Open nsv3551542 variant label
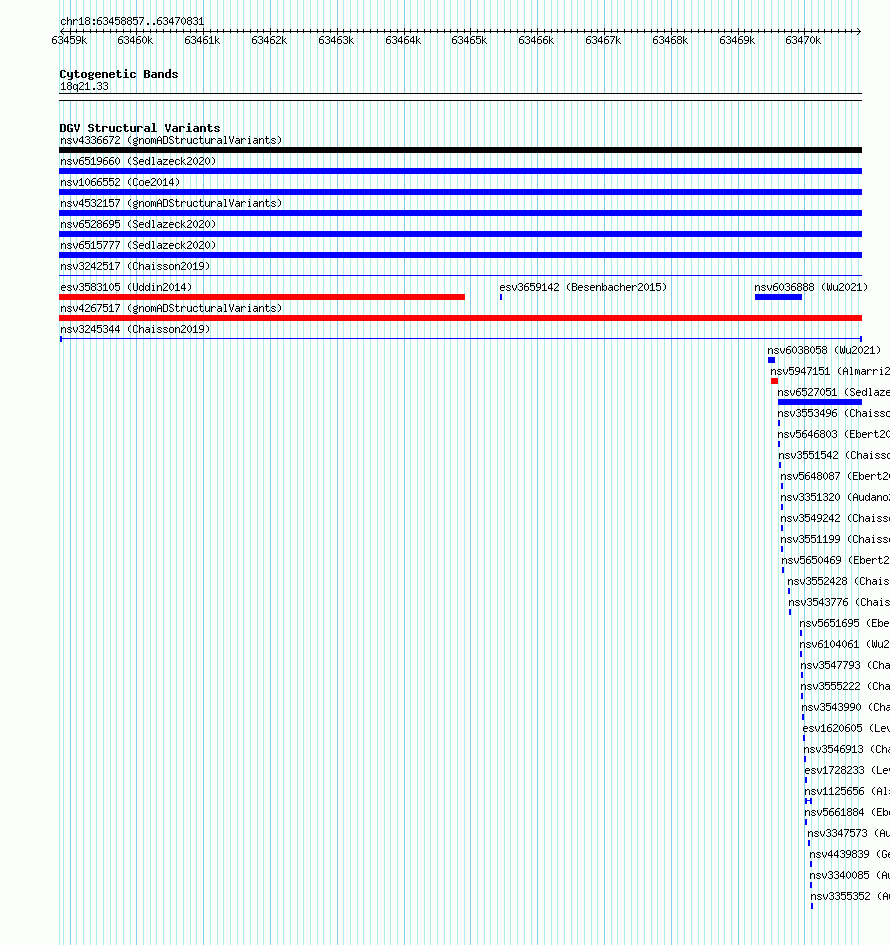Image resolution: width=890 pixels, height=945 pixels. [x=834, y=456]
